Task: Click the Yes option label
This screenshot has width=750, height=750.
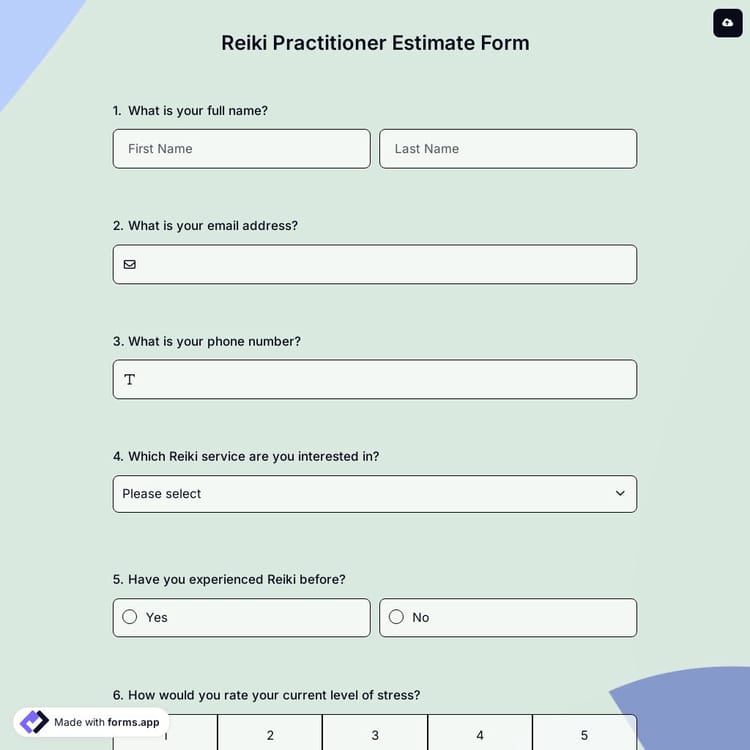Action: [x=157, y=618]
